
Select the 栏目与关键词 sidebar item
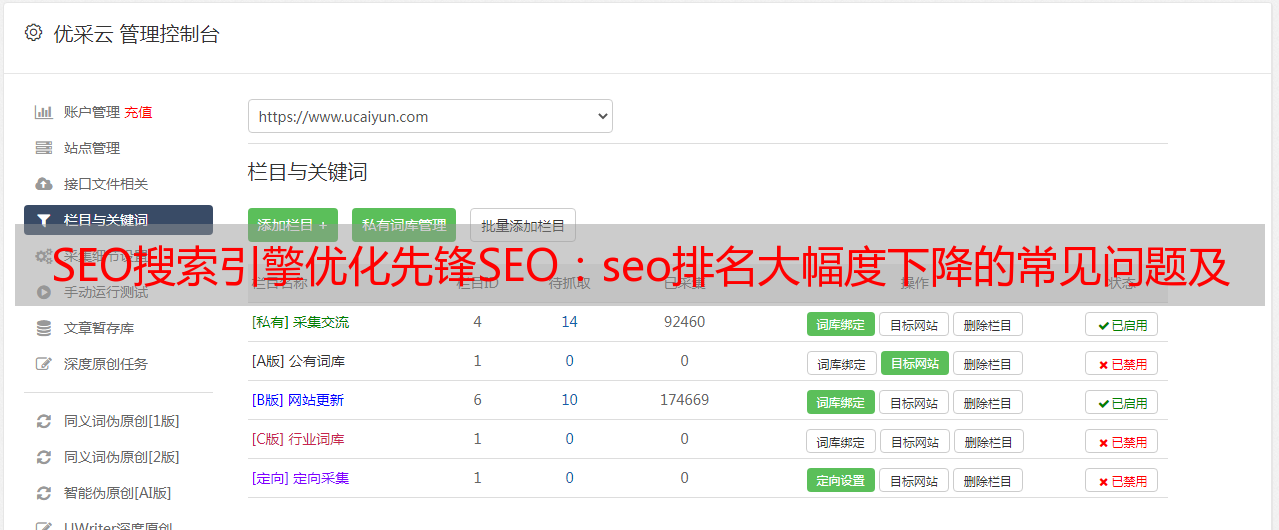coord(118,220)
